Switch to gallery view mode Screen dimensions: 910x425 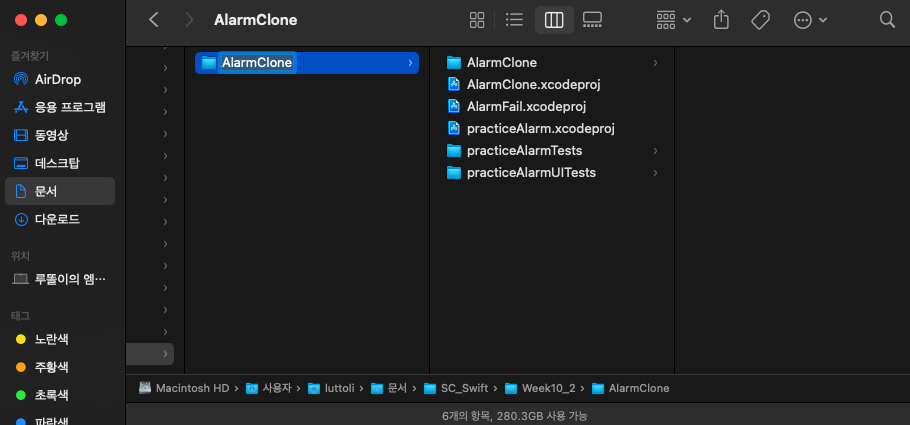pyautogui.click(x=592, y=20)
